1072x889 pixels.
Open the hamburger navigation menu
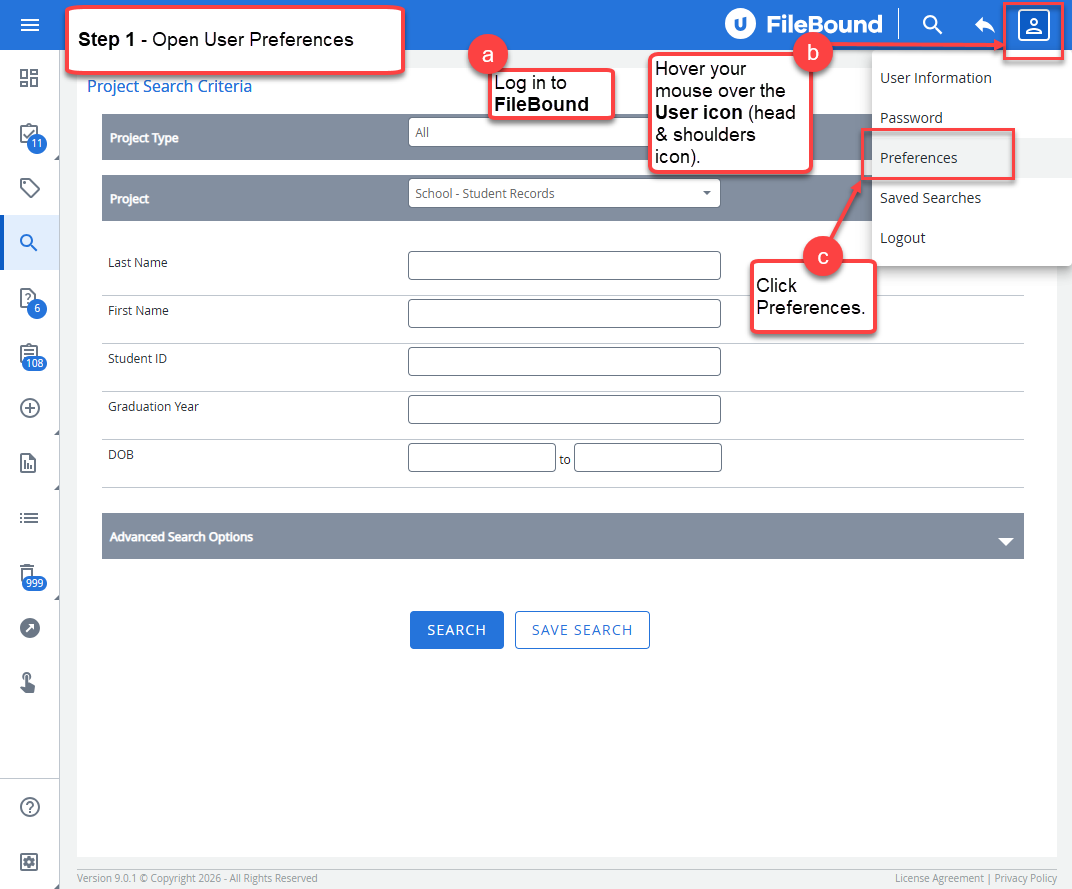pyautogui.click(x=29, y=25)
